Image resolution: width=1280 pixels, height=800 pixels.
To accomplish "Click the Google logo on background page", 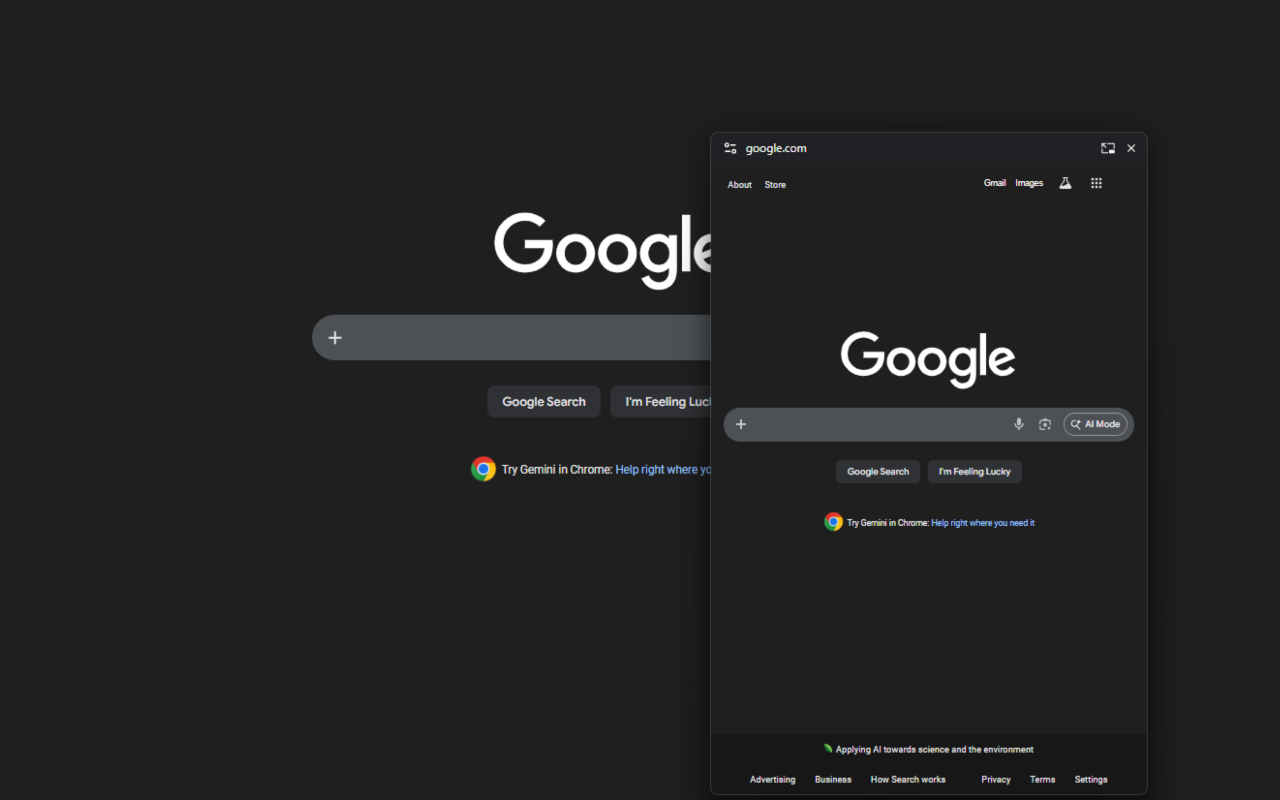I will coord(603,250).
